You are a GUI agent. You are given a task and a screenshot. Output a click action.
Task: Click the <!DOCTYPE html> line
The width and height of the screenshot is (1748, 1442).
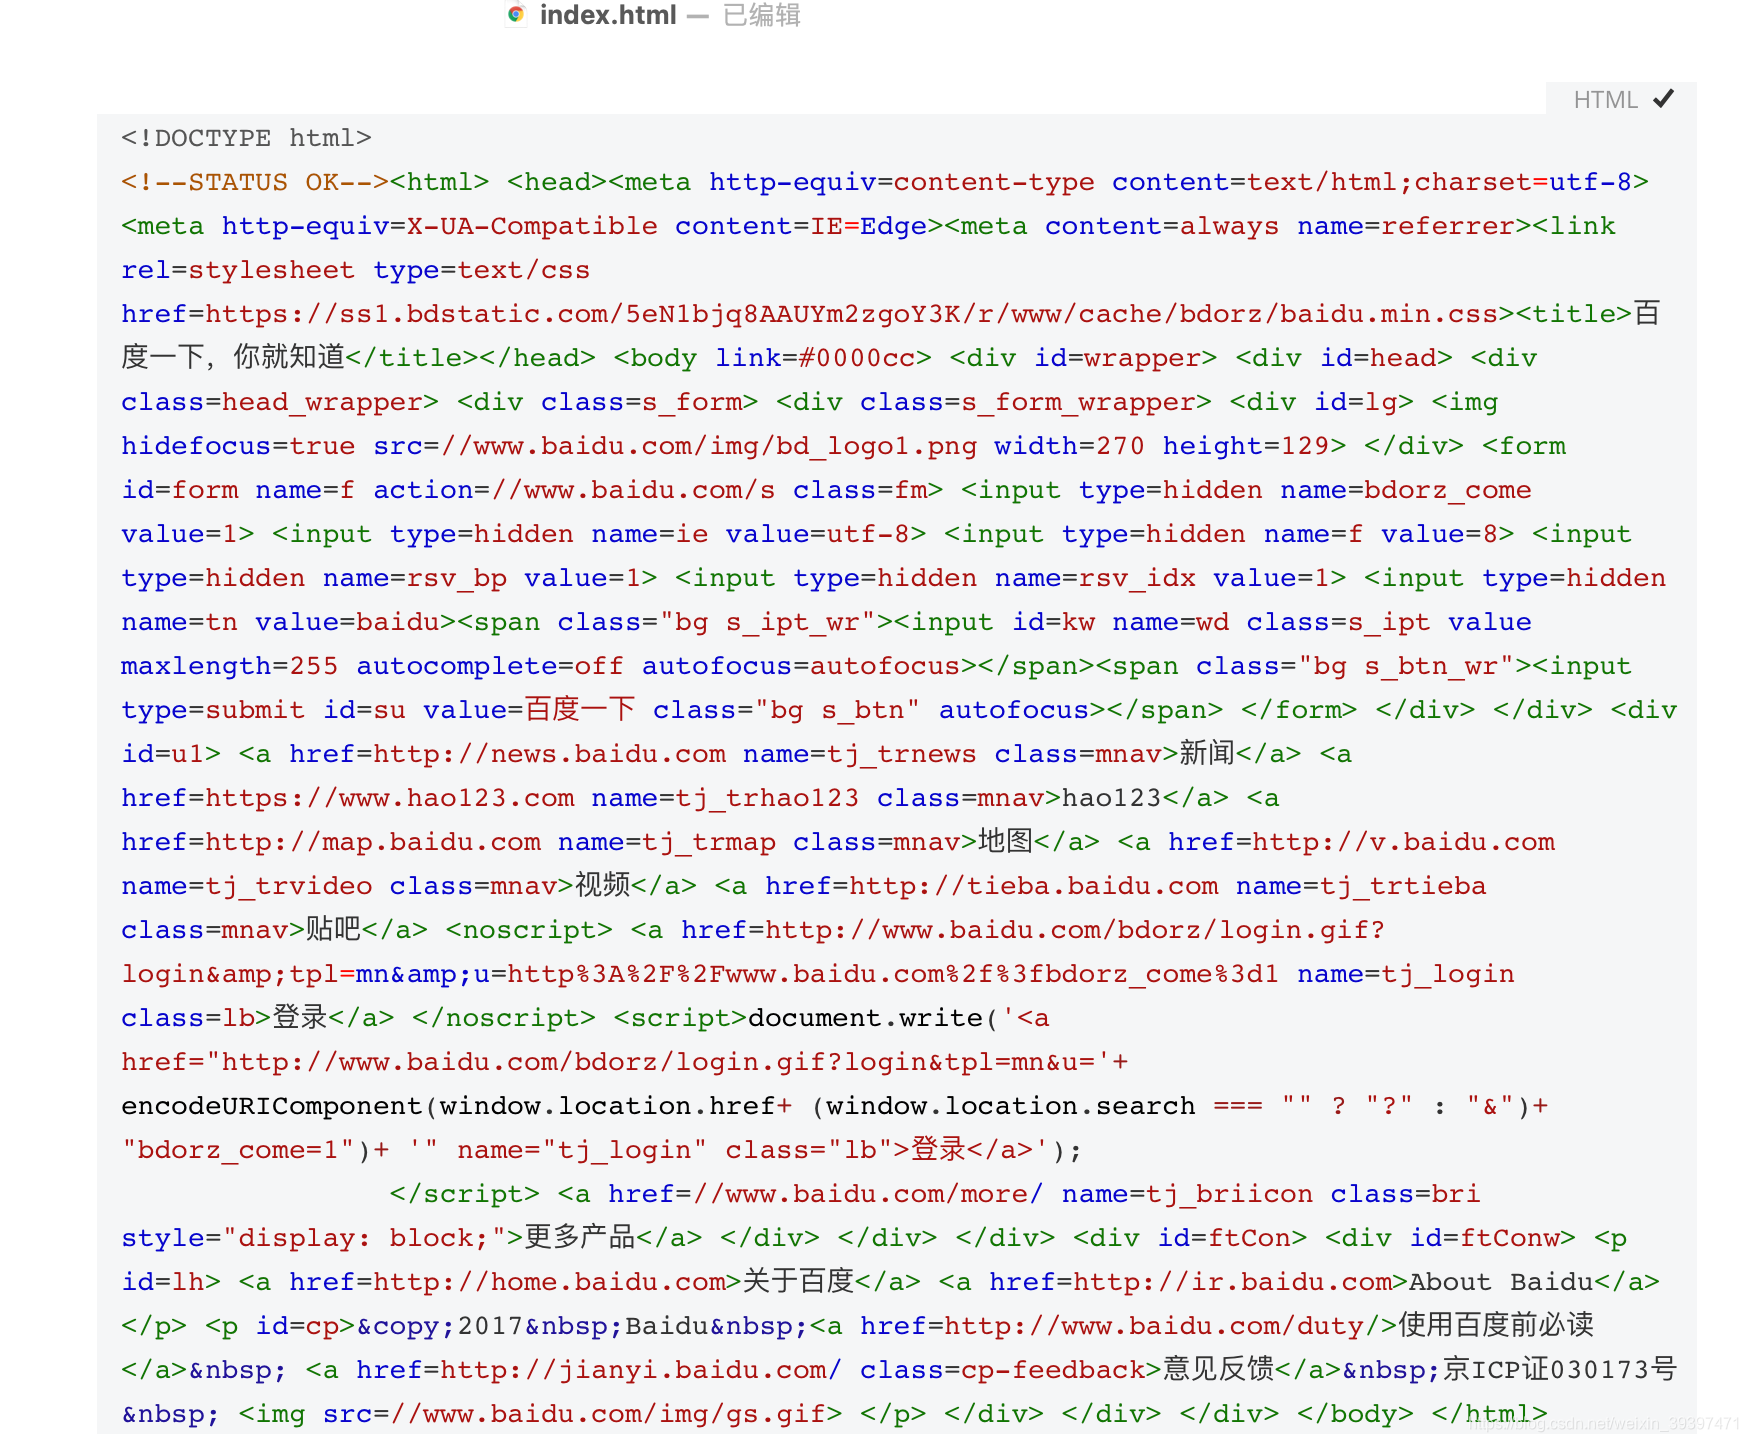point(246,138)
